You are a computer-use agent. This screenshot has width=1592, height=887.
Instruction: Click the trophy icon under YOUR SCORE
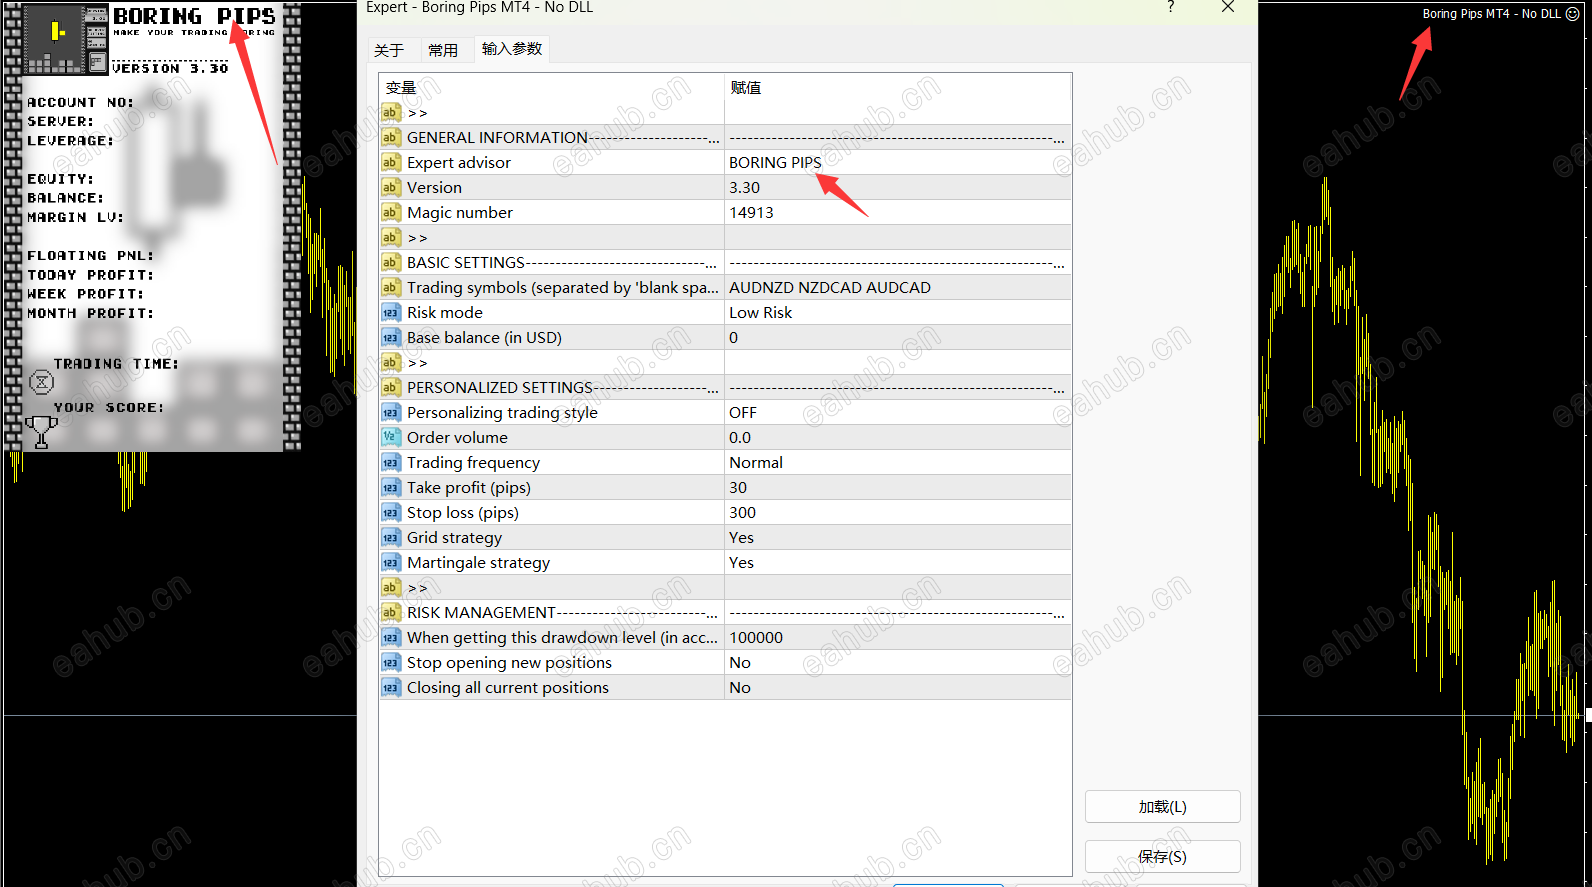point(41,432)
